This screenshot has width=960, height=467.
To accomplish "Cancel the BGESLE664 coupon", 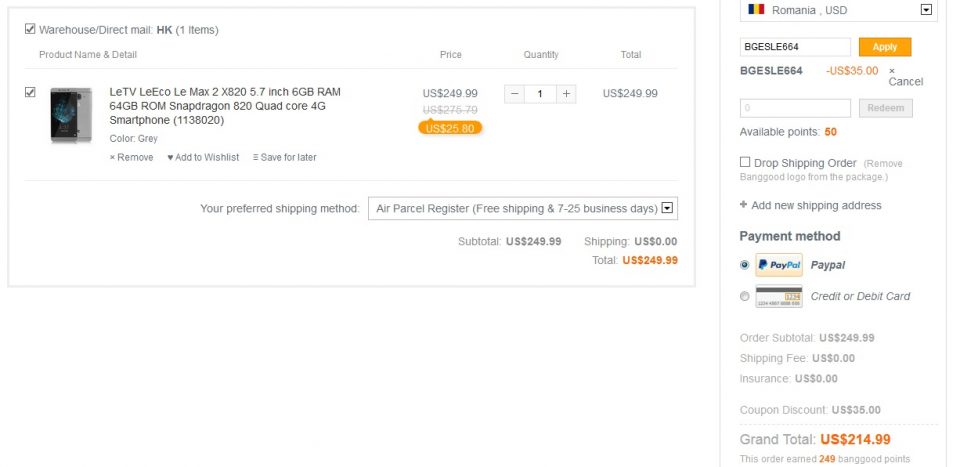I will click(905, 76).
